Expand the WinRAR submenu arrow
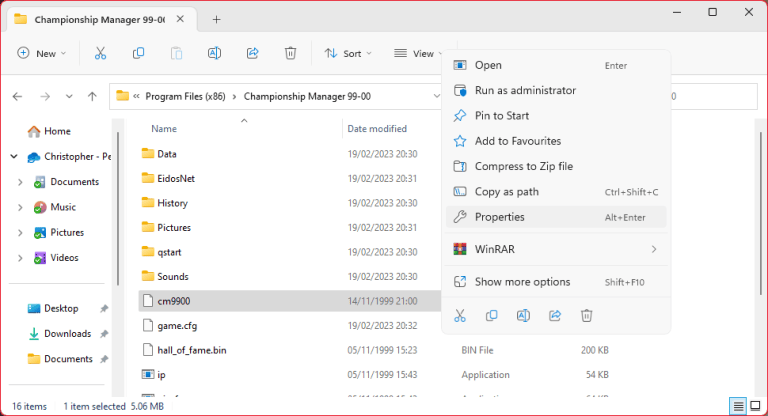The height and width of the screenshot is (416, 768). (x=654, y=249)
